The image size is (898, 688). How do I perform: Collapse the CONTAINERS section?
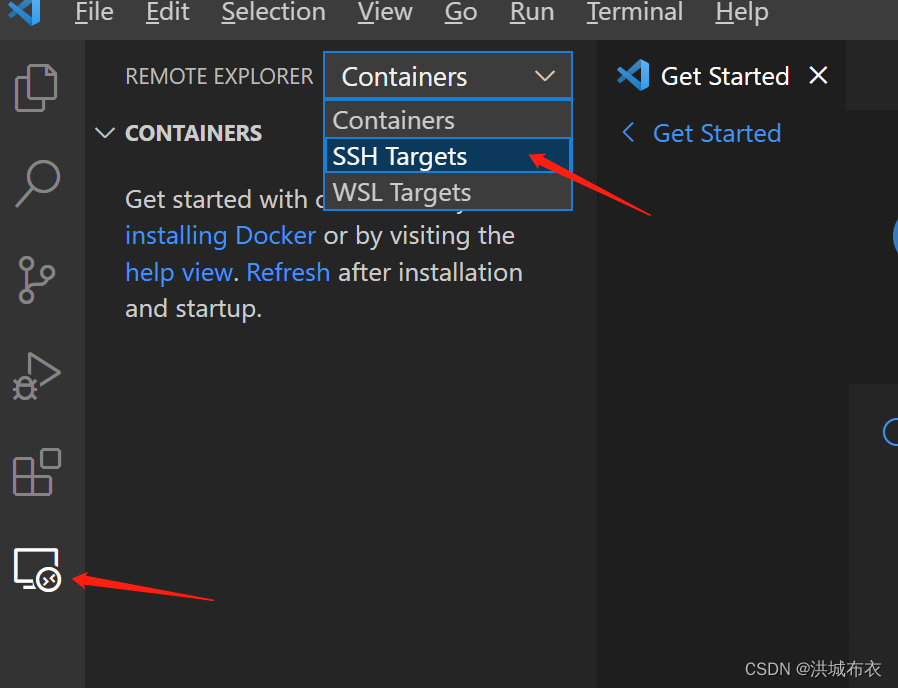pyautogui.click(x=105, y=133)
